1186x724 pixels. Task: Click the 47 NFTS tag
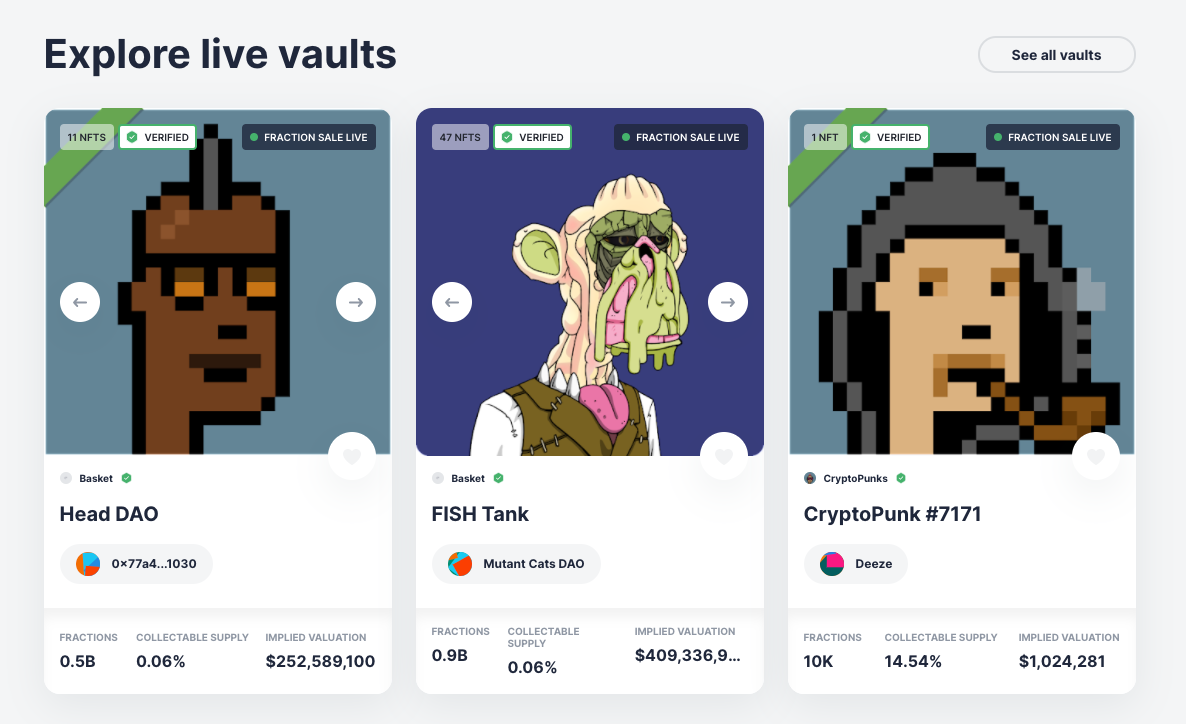coord(460,137)
